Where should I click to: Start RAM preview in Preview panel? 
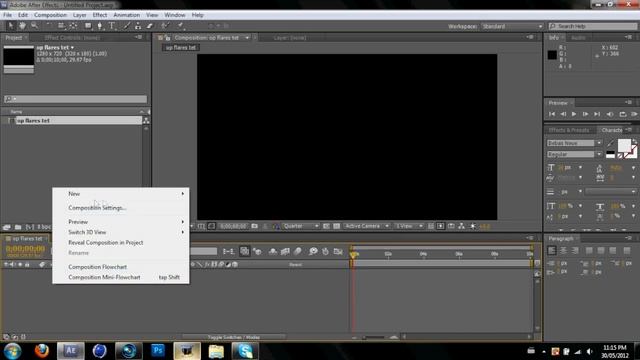(634, 114)
